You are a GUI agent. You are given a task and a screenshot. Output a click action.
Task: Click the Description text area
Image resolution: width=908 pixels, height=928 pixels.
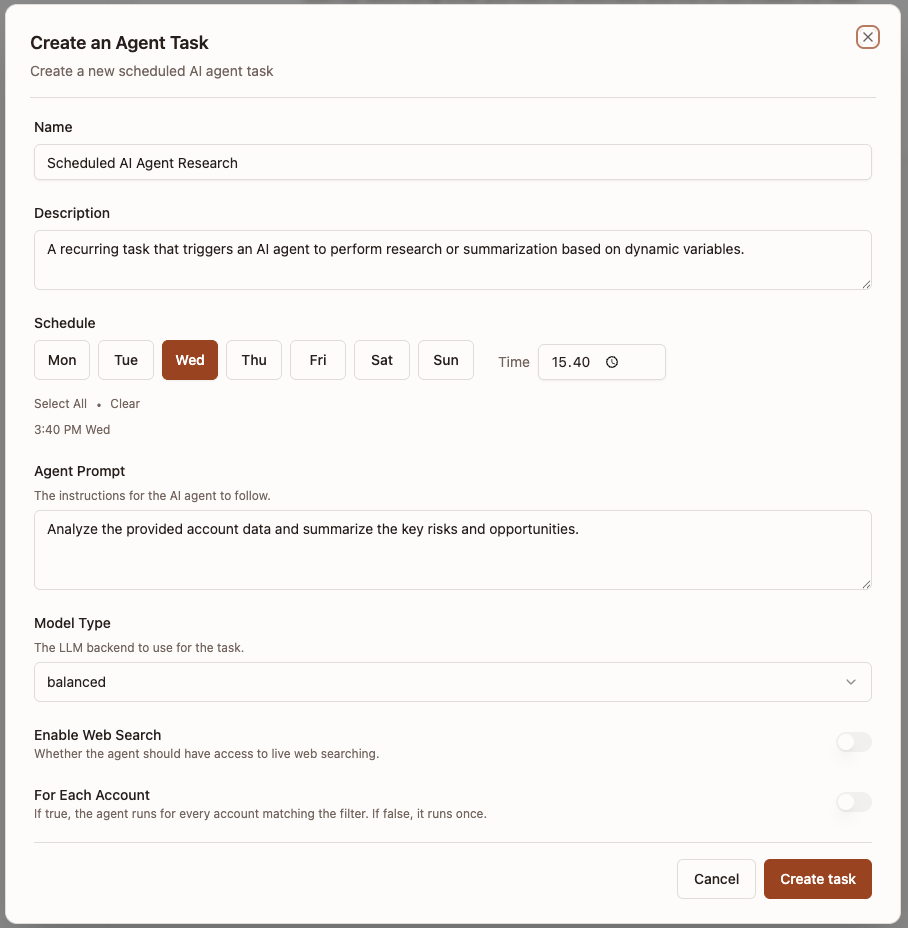(452, 258)
